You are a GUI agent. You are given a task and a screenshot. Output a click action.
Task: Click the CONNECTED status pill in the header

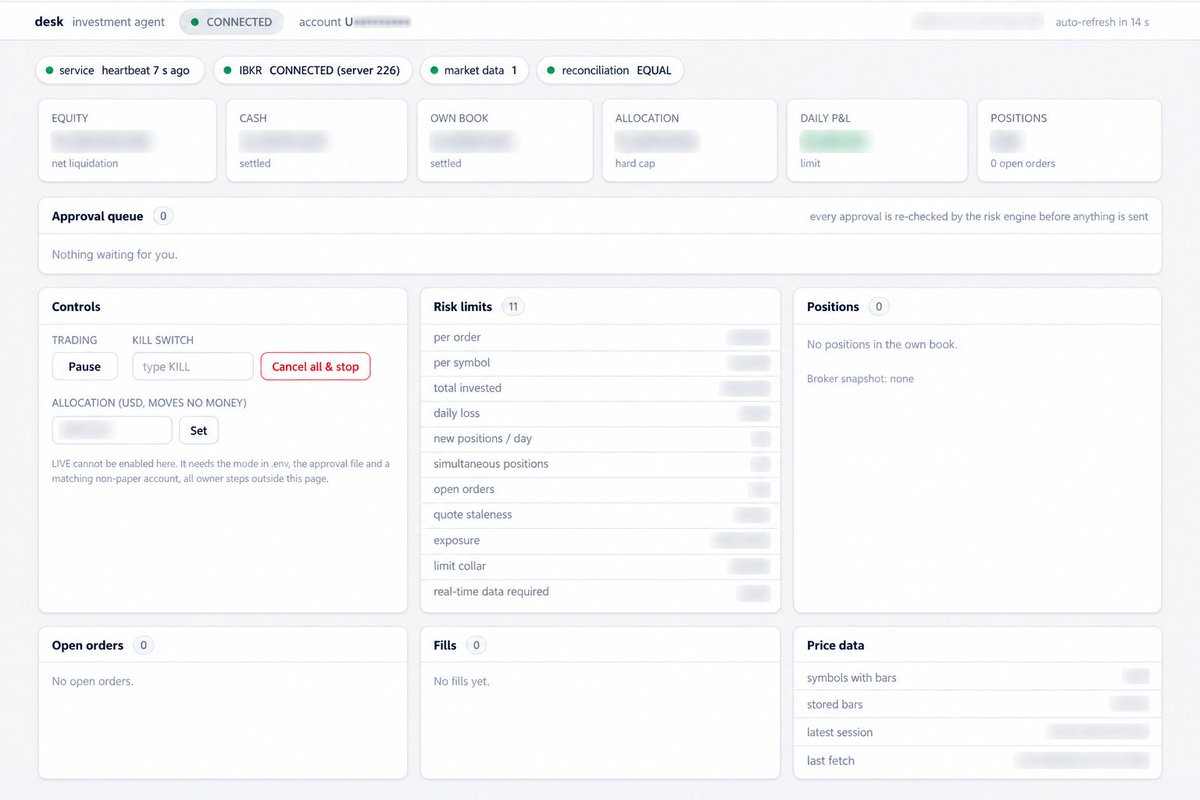click(231, 22)
